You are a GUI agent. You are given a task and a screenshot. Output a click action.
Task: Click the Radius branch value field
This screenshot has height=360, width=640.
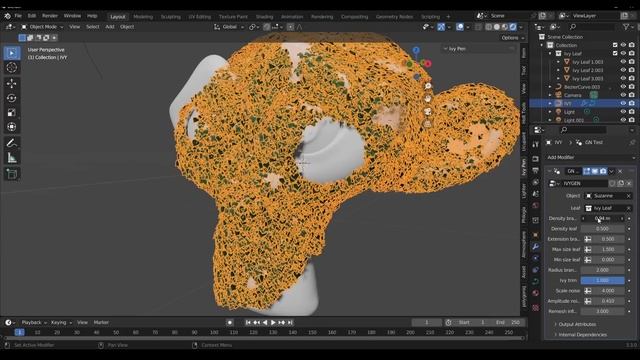coord(602,270)
